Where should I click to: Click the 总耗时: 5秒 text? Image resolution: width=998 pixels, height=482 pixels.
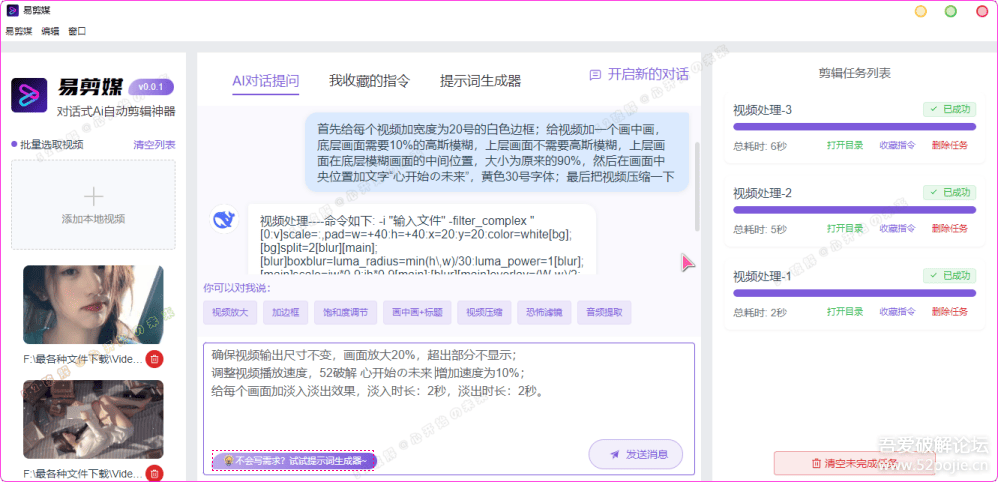tap(760, 229)
